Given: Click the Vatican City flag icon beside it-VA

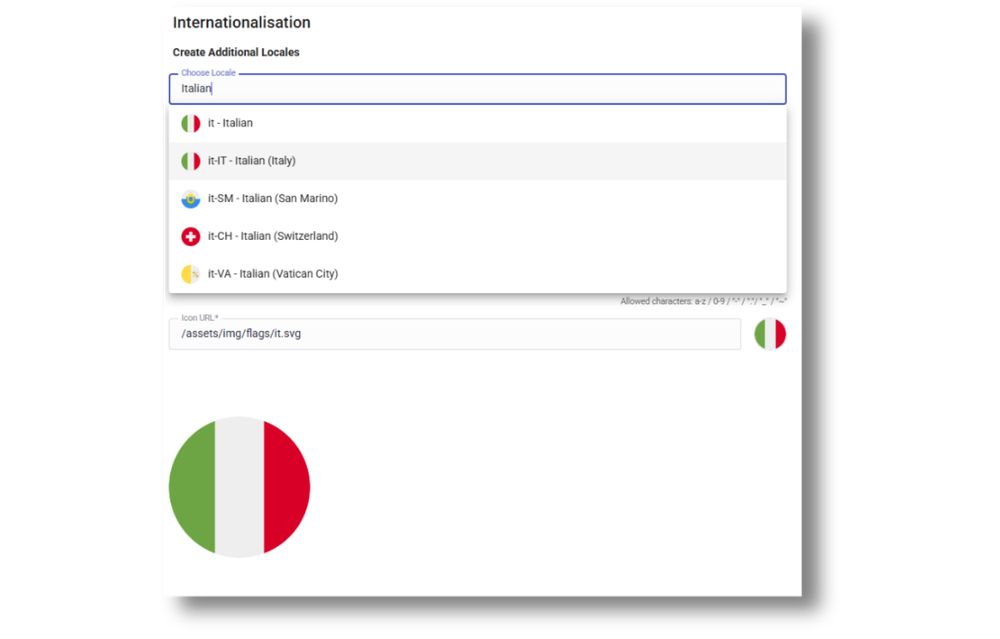Looking at the screenshot, I should [x=191, y=273].
